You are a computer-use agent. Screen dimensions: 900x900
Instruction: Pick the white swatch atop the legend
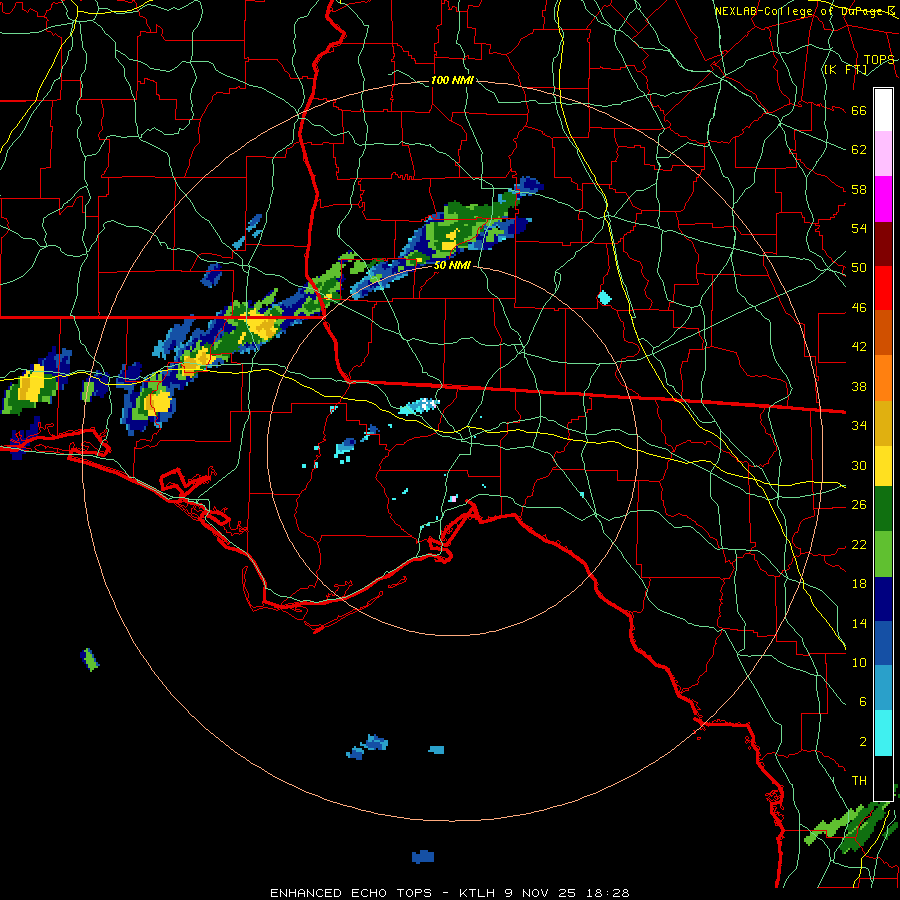coord(883,110)
